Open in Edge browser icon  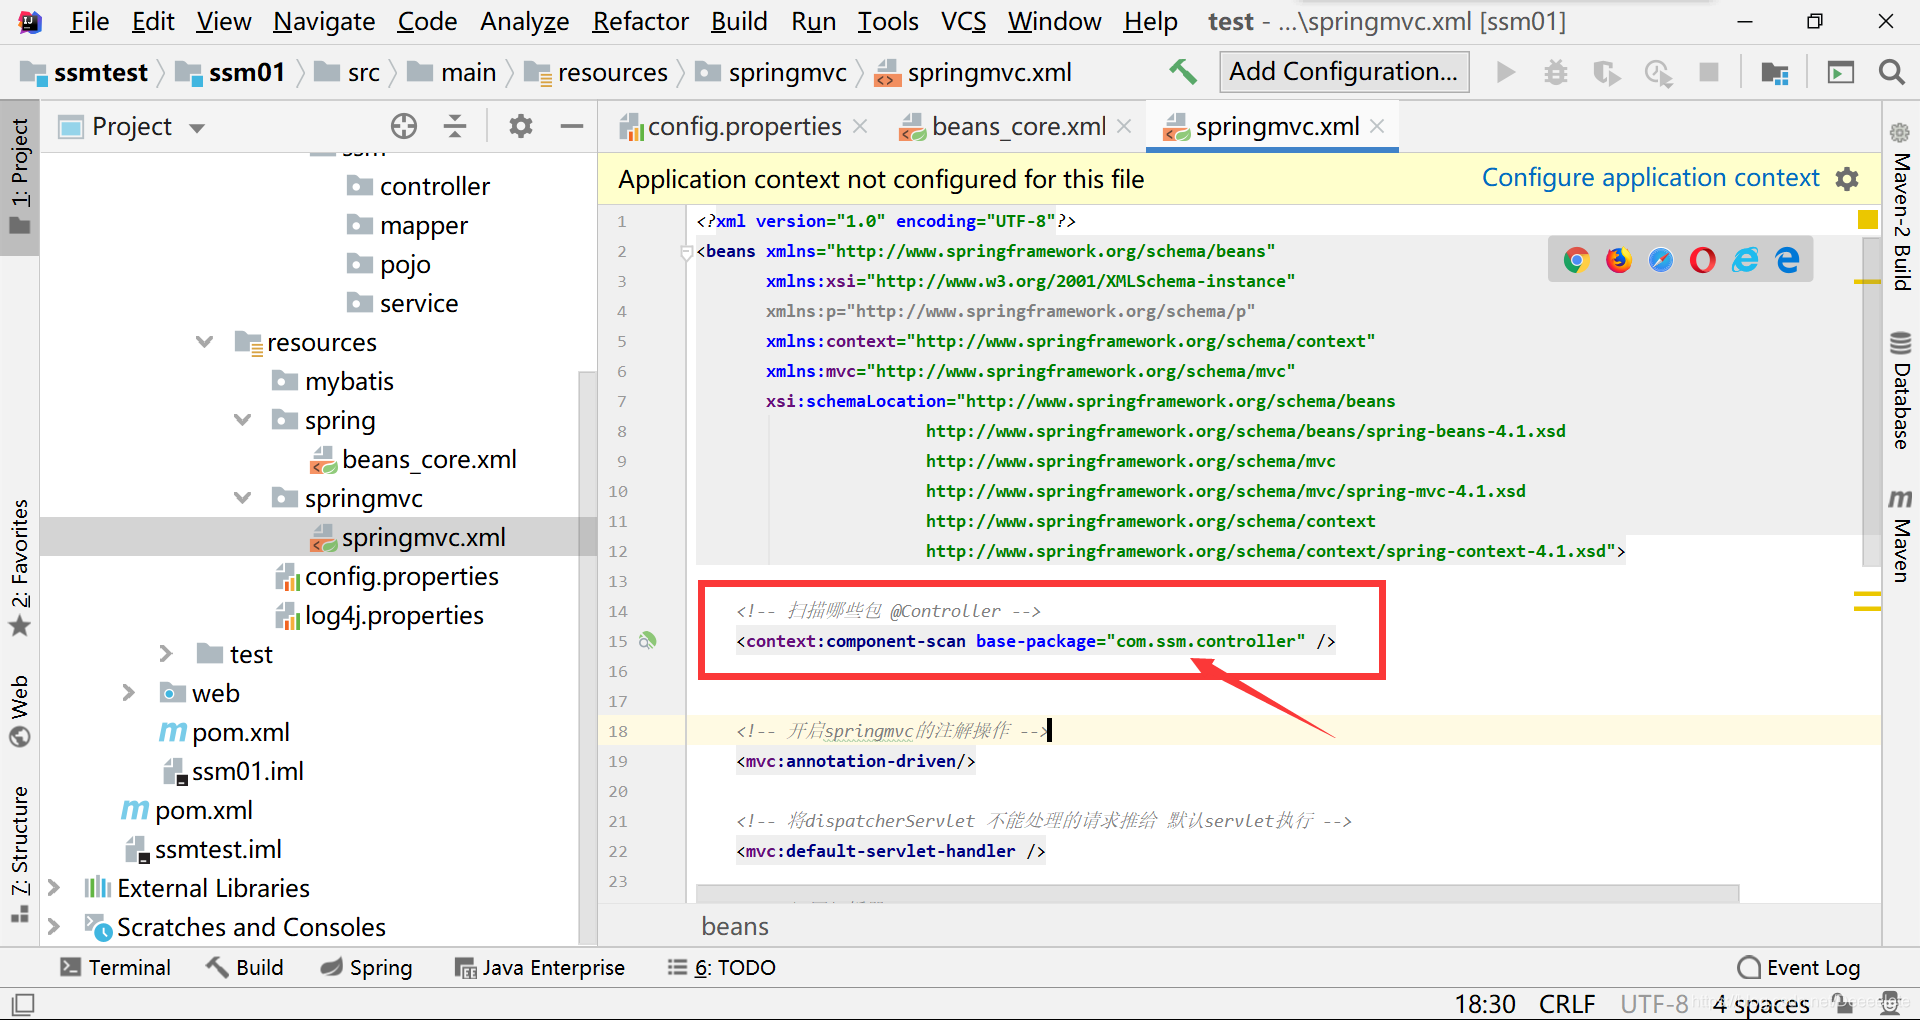tap(1788, 260)
